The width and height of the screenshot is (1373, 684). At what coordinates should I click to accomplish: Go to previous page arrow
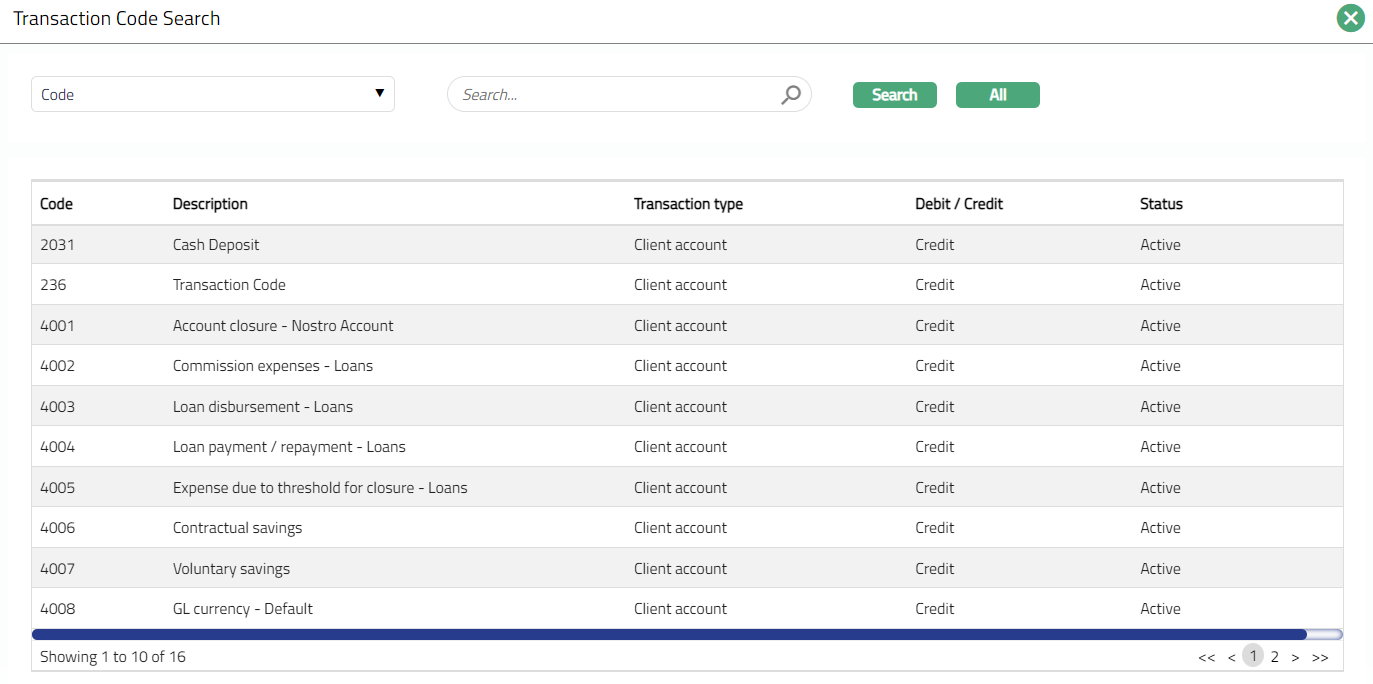[1231, 657]
